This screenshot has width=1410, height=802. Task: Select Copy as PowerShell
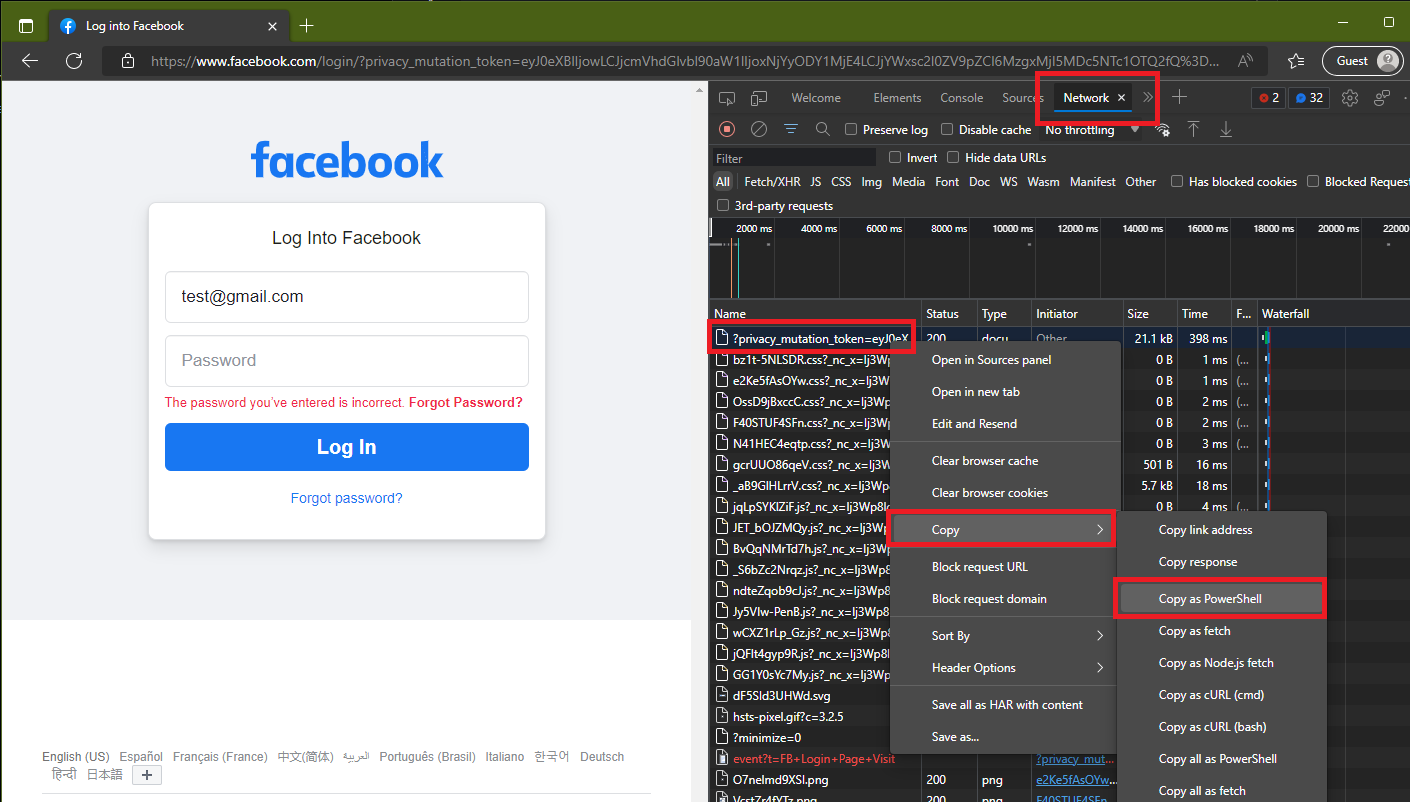(1220, 599)
